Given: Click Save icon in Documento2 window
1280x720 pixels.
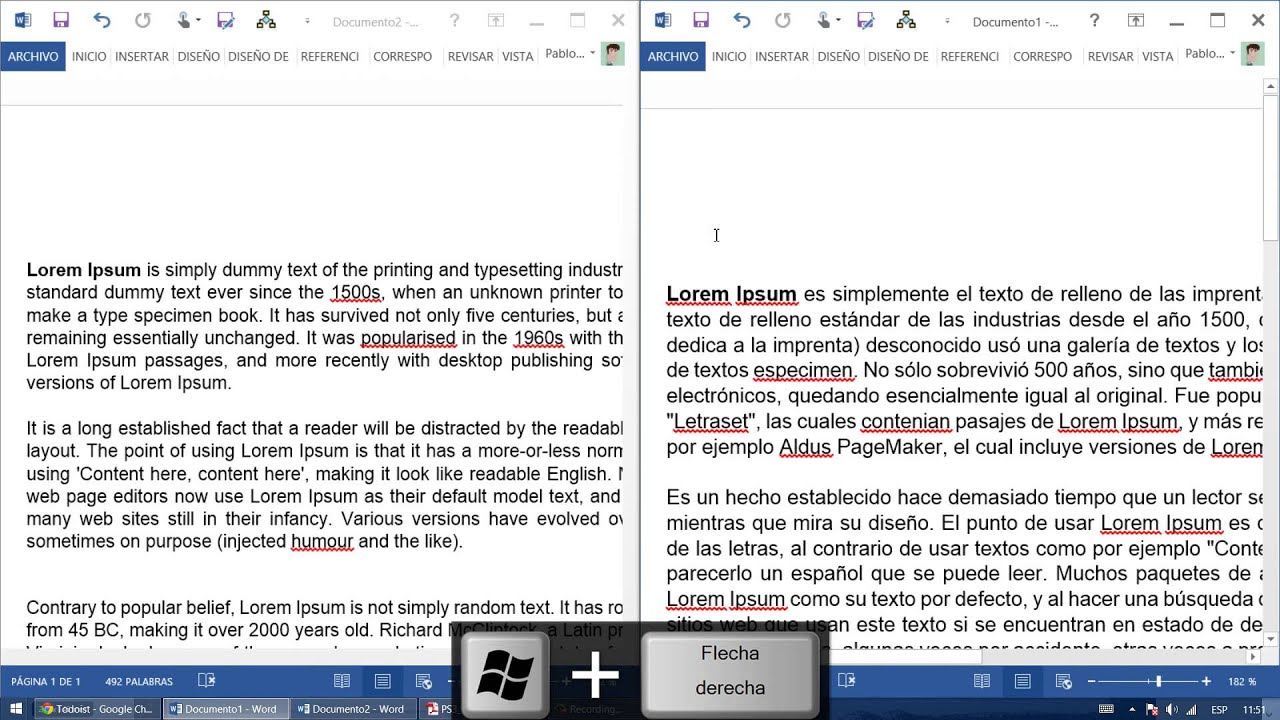Looking at the screenshot, I should click(x=61, y=20).
